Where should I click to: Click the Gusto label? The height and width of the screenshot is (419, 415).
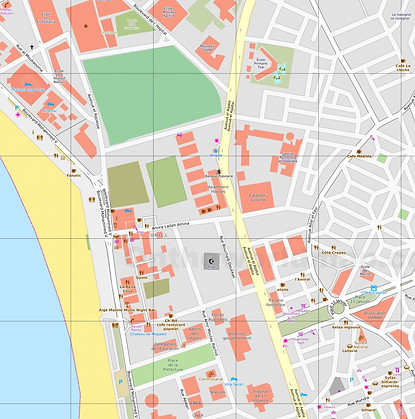click(141, 277)
